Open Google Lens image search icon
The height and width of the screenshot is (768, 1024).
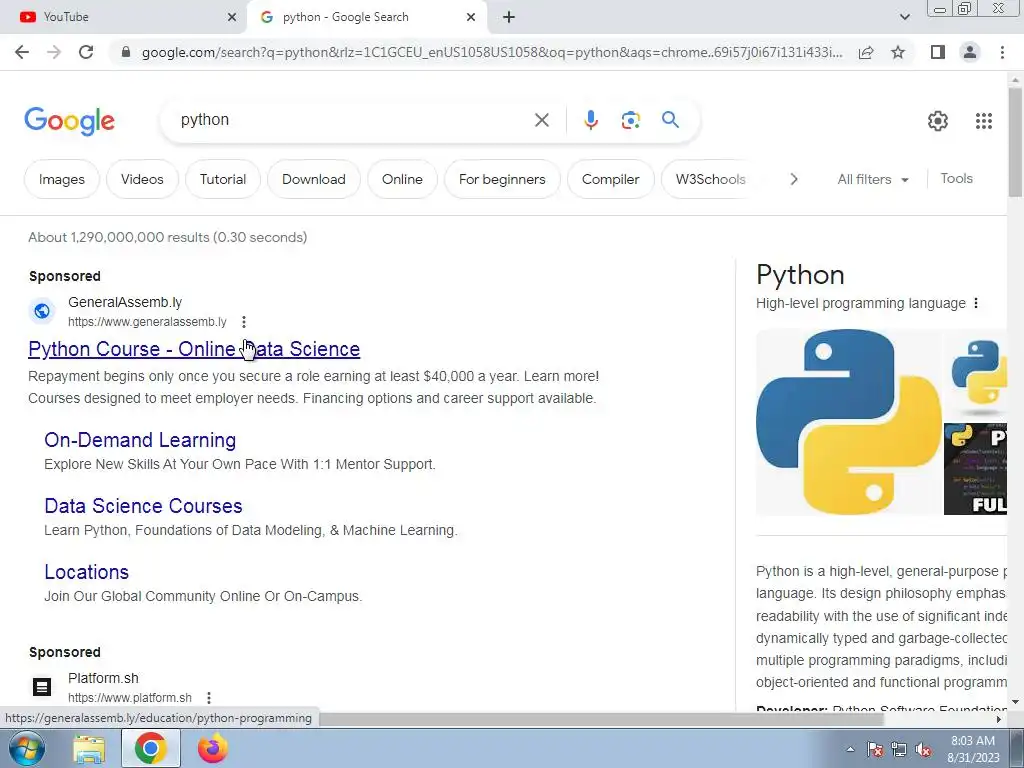coord(630,120)
